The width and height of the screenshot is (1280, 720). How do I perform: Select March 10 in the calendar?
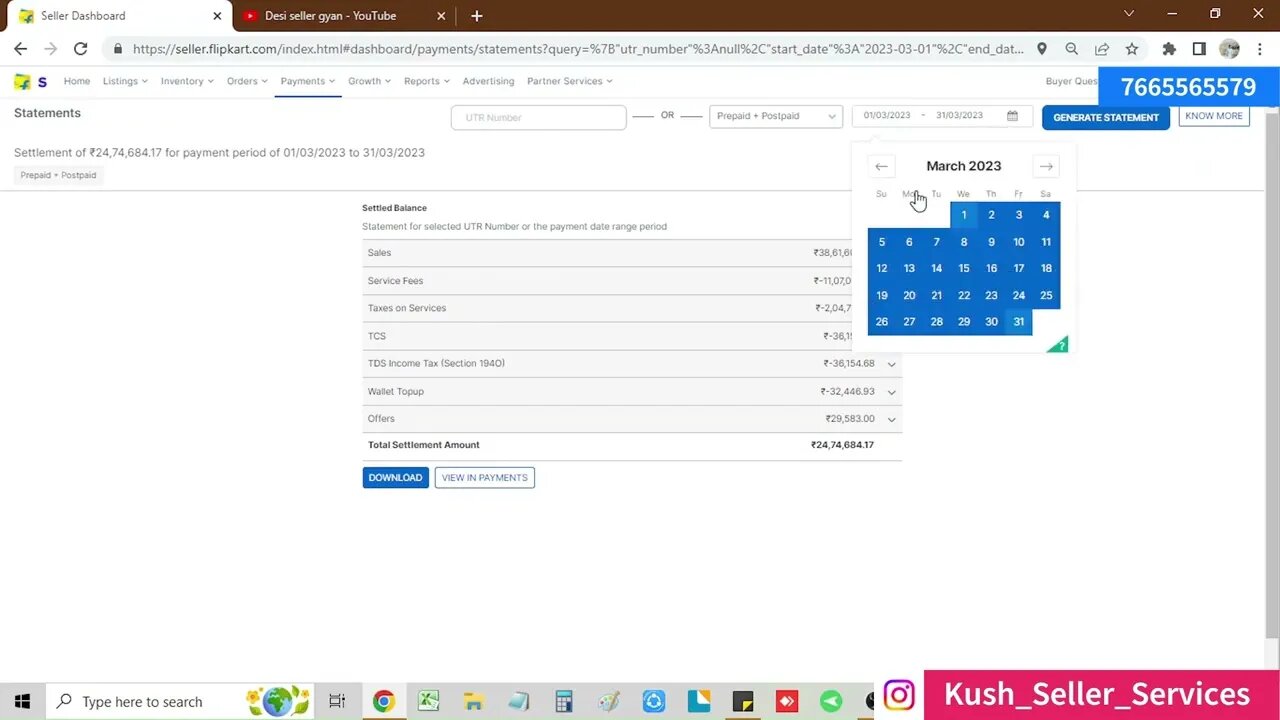pos(1019,242)
